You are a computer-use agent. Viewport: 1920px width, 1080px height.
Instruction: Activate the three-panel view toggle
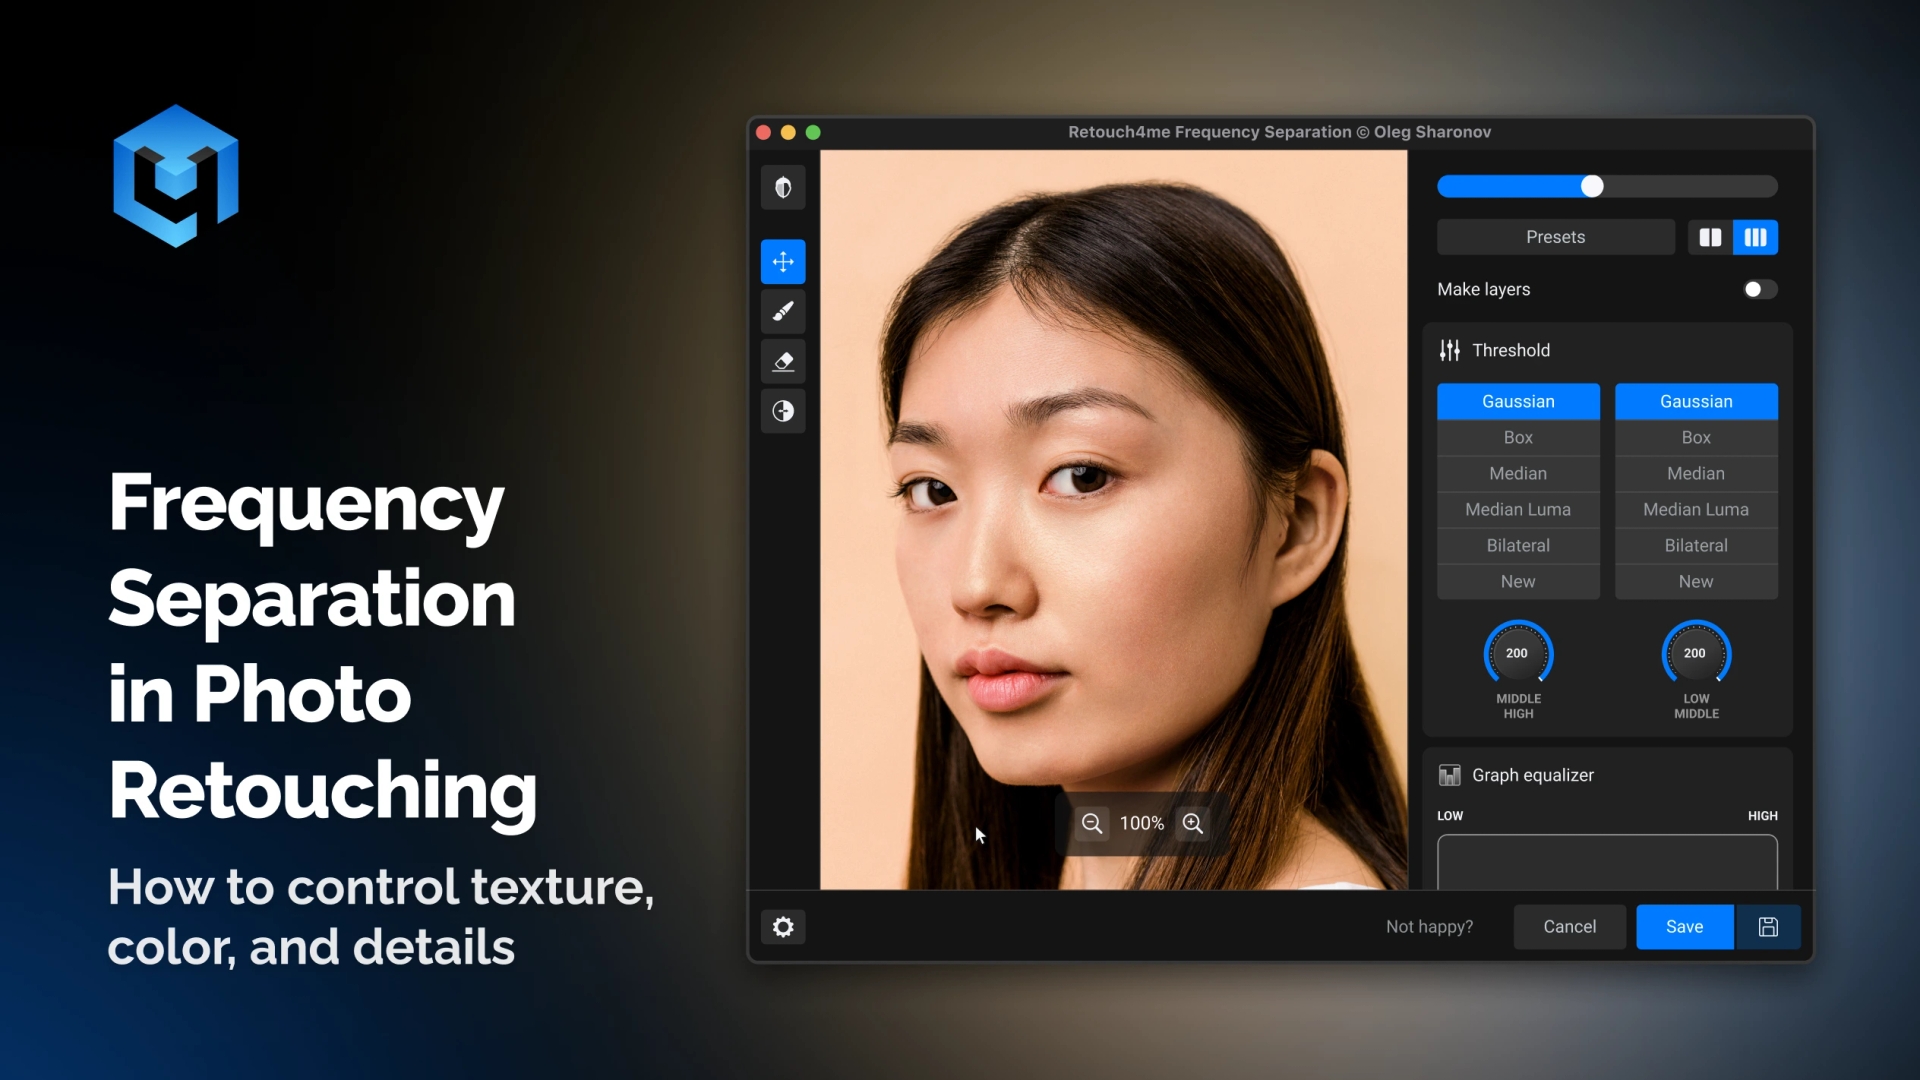(1756, 237)
